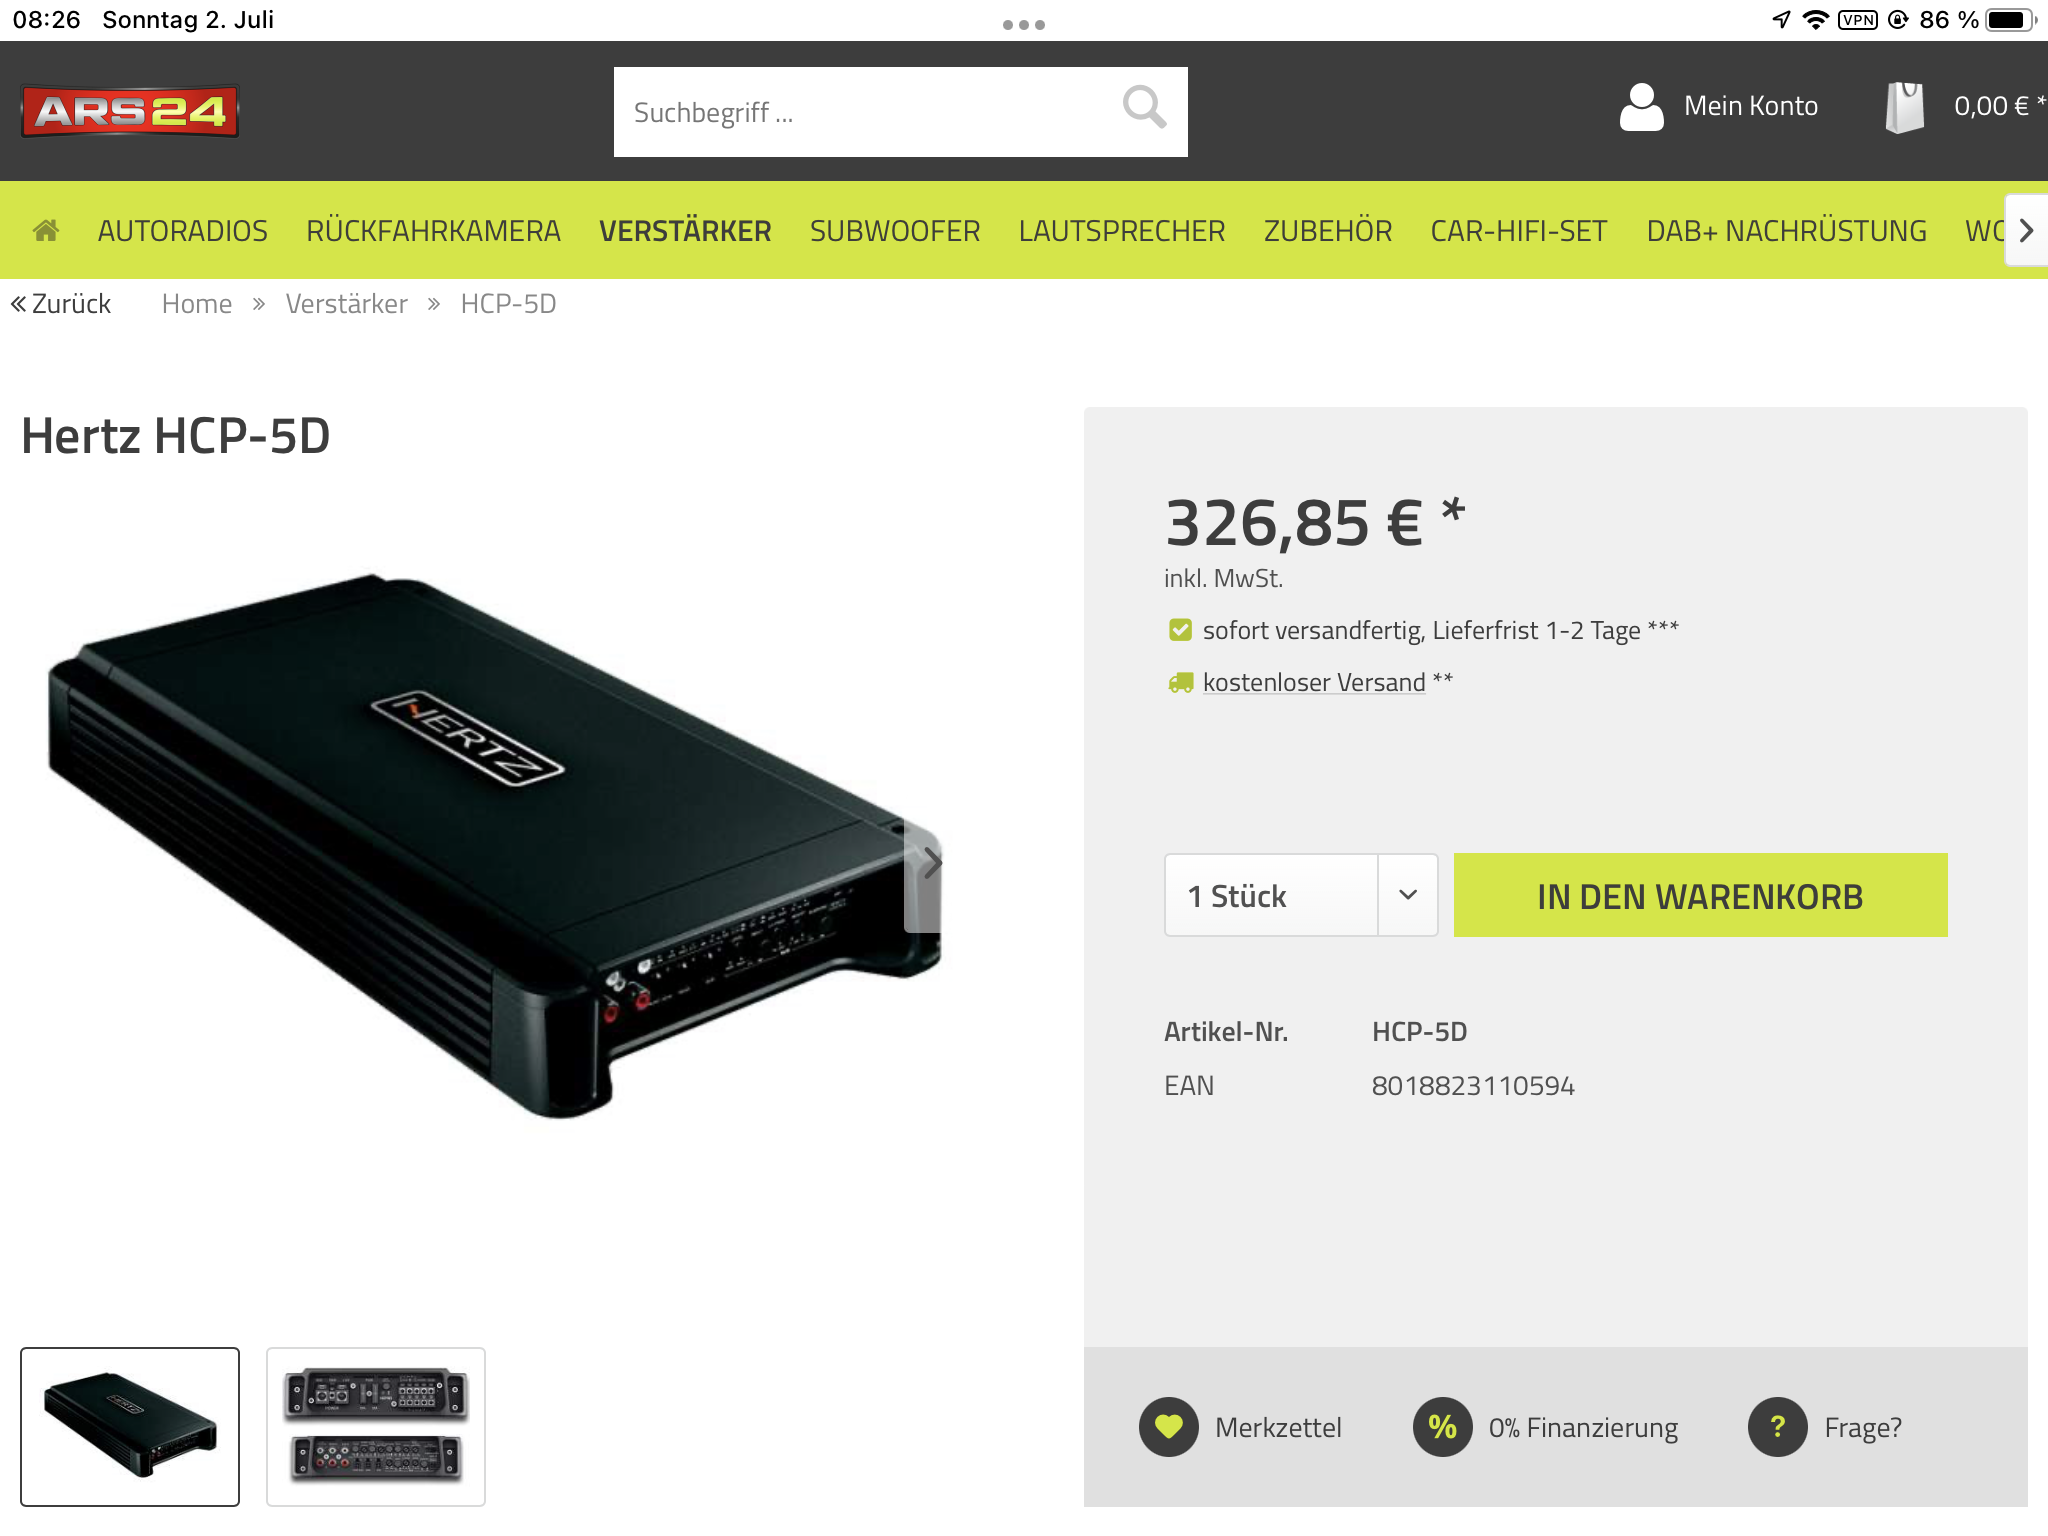Go to the home icon in navigation
Screen dimensions: 2048x1536
click(x=46, y=231)
